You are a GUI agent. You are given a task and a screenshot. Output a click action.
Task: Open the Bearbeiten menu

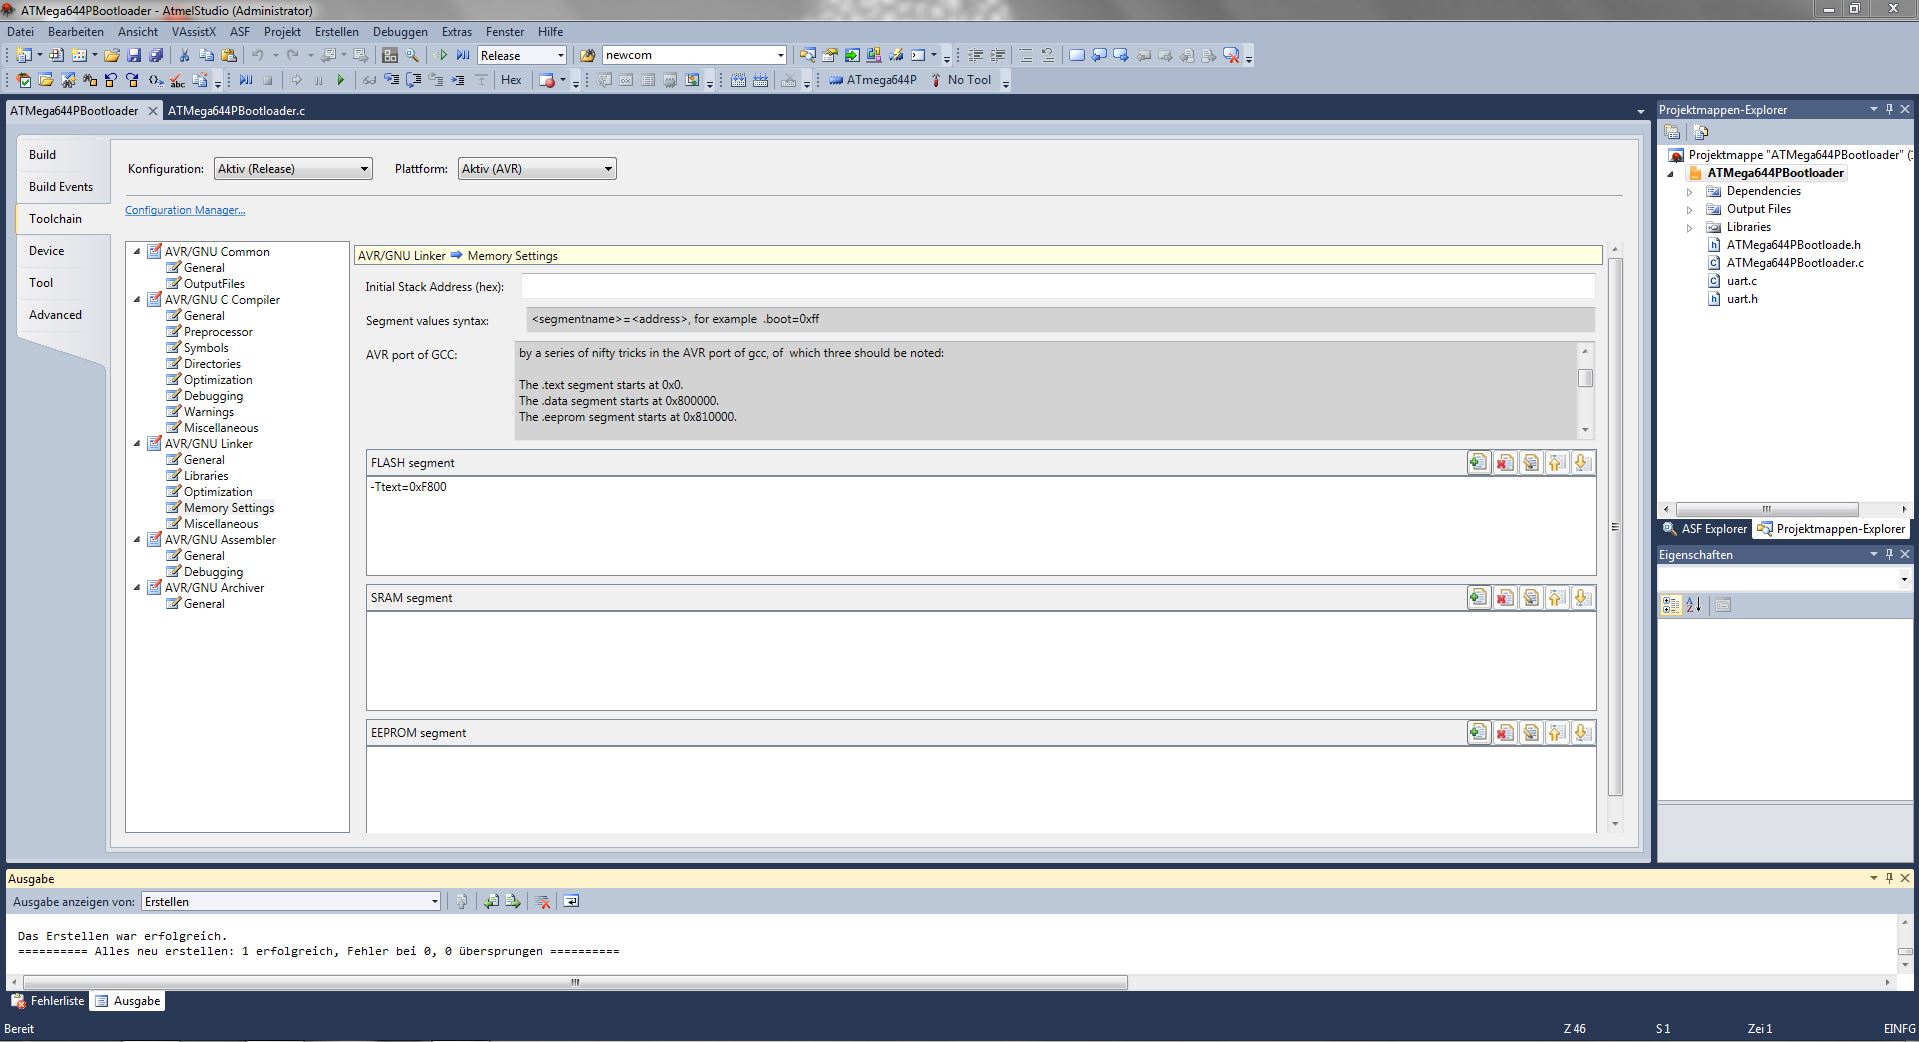coord(76,32)
